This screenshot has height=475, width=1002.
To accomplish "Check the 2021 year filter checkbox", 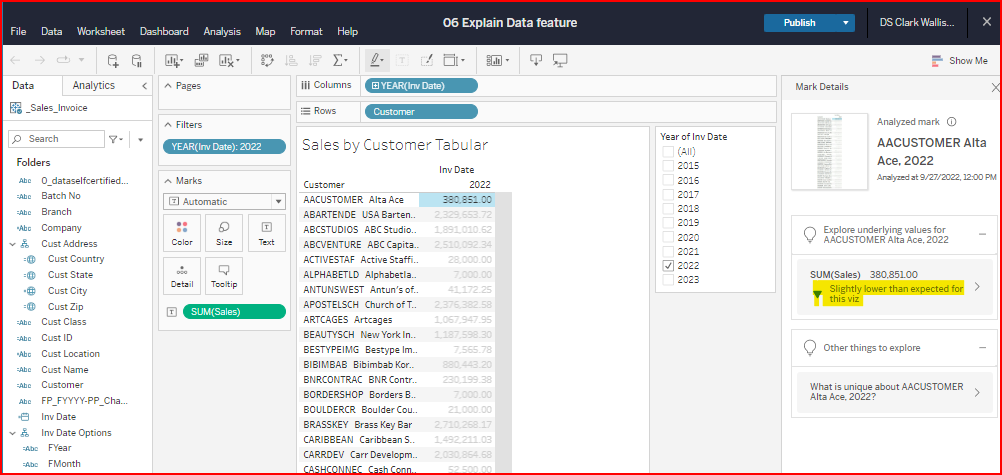I will (667, 252).
